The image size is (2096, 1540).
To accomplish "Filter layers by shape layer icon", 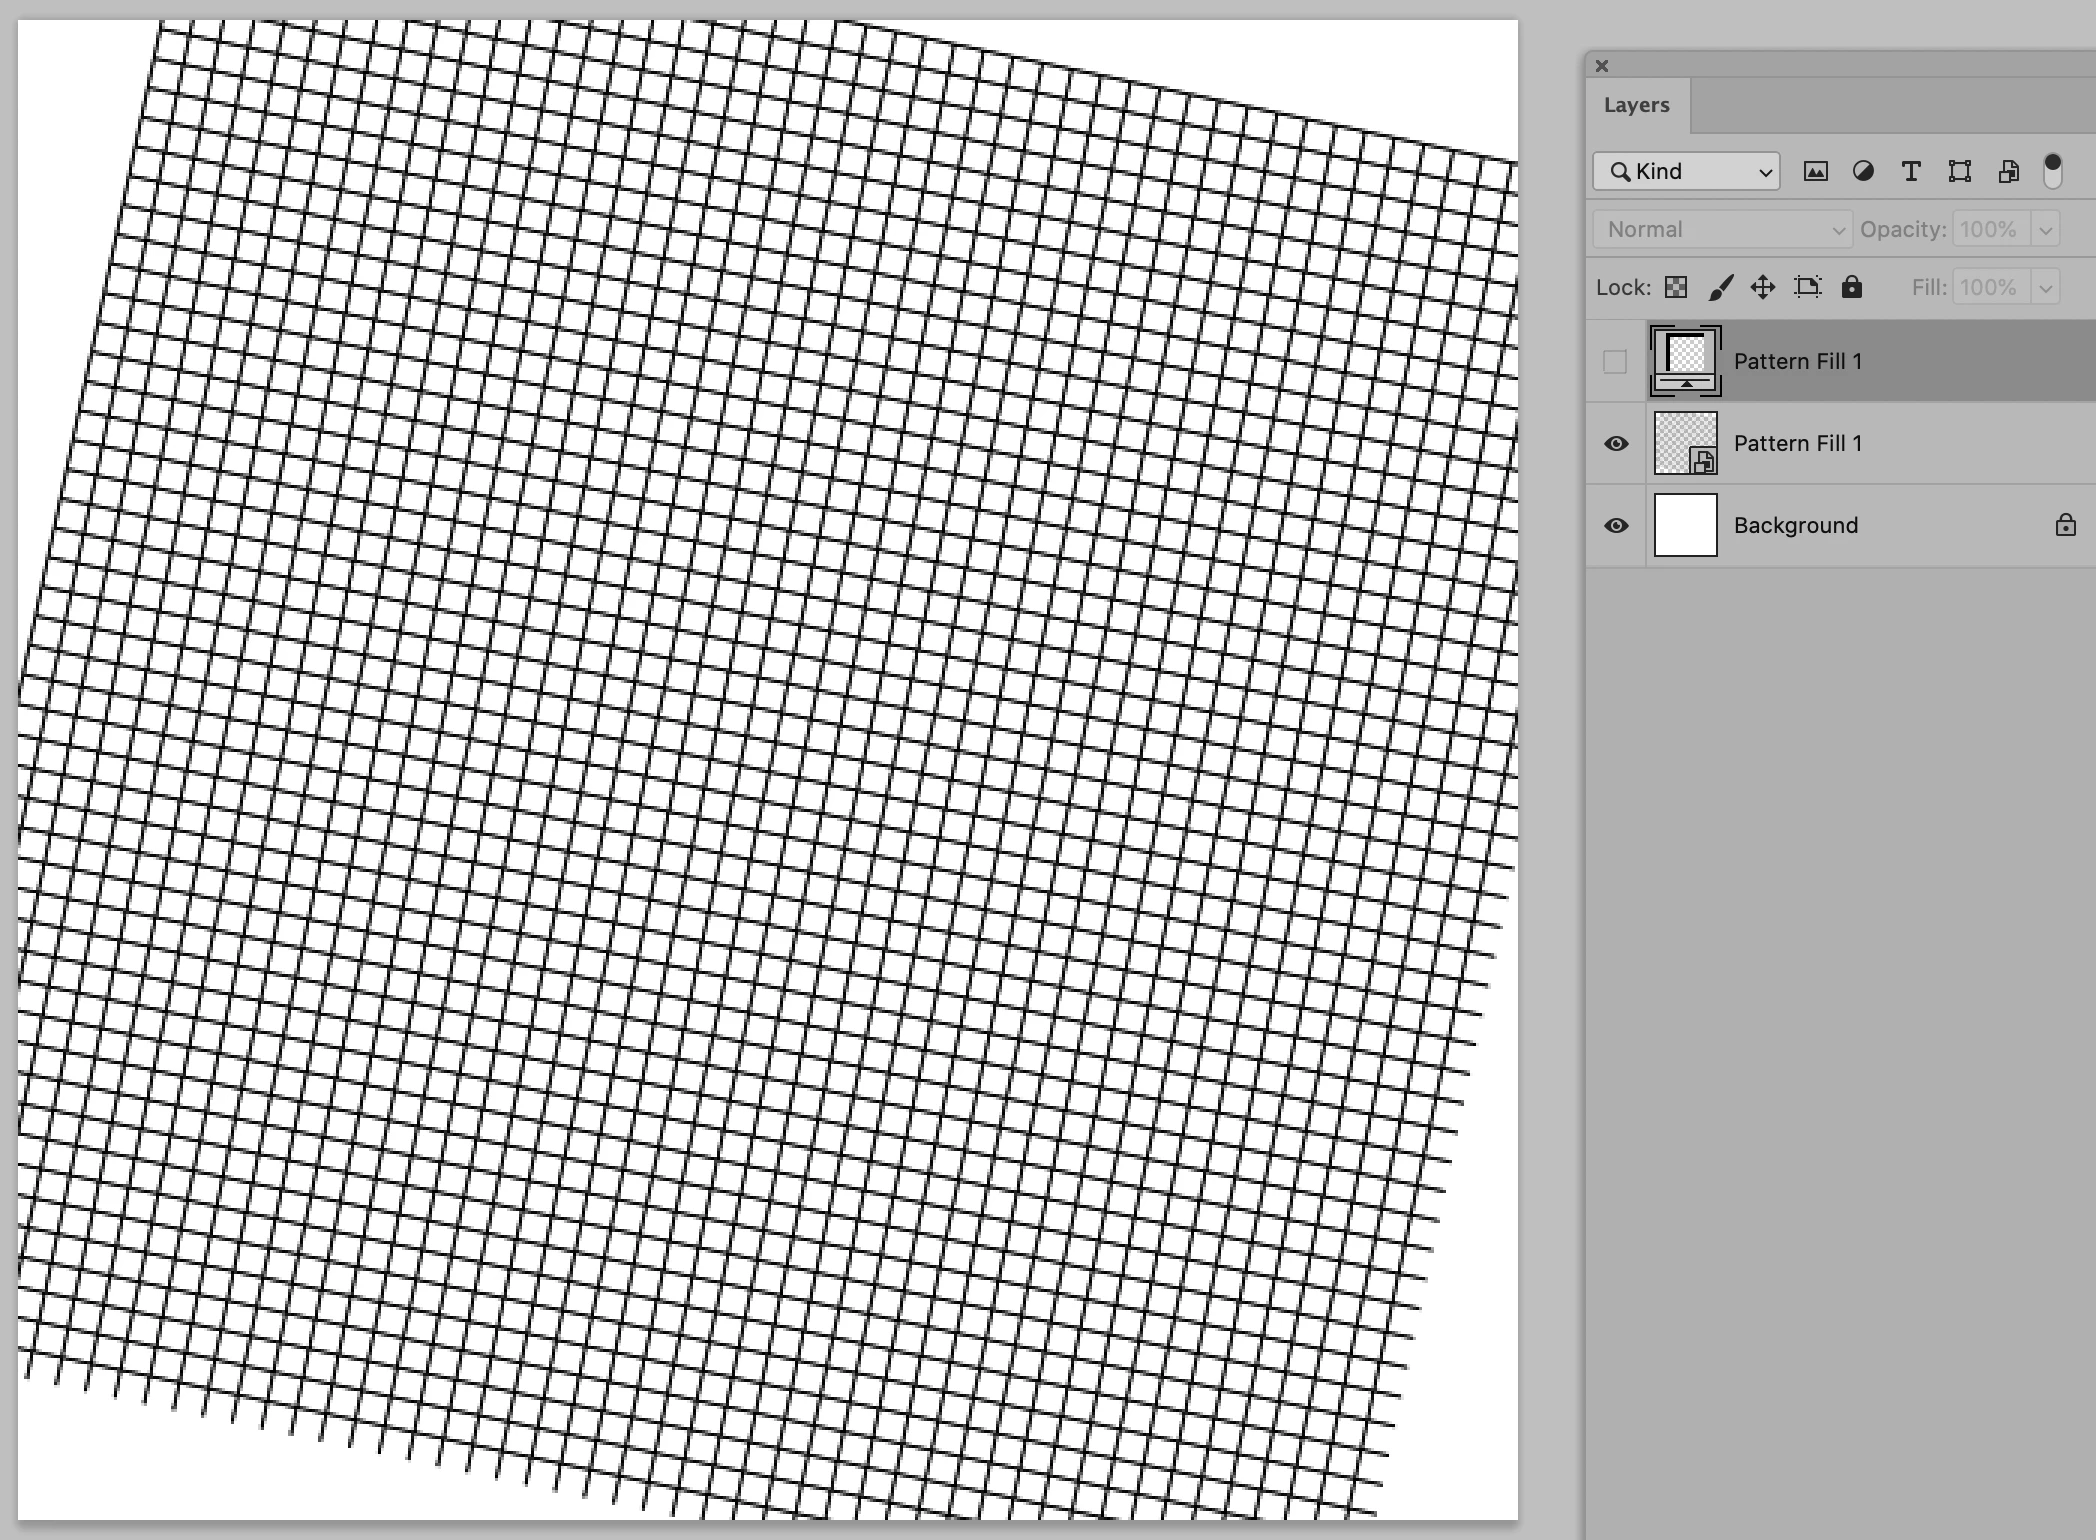I will (1959, 171).
